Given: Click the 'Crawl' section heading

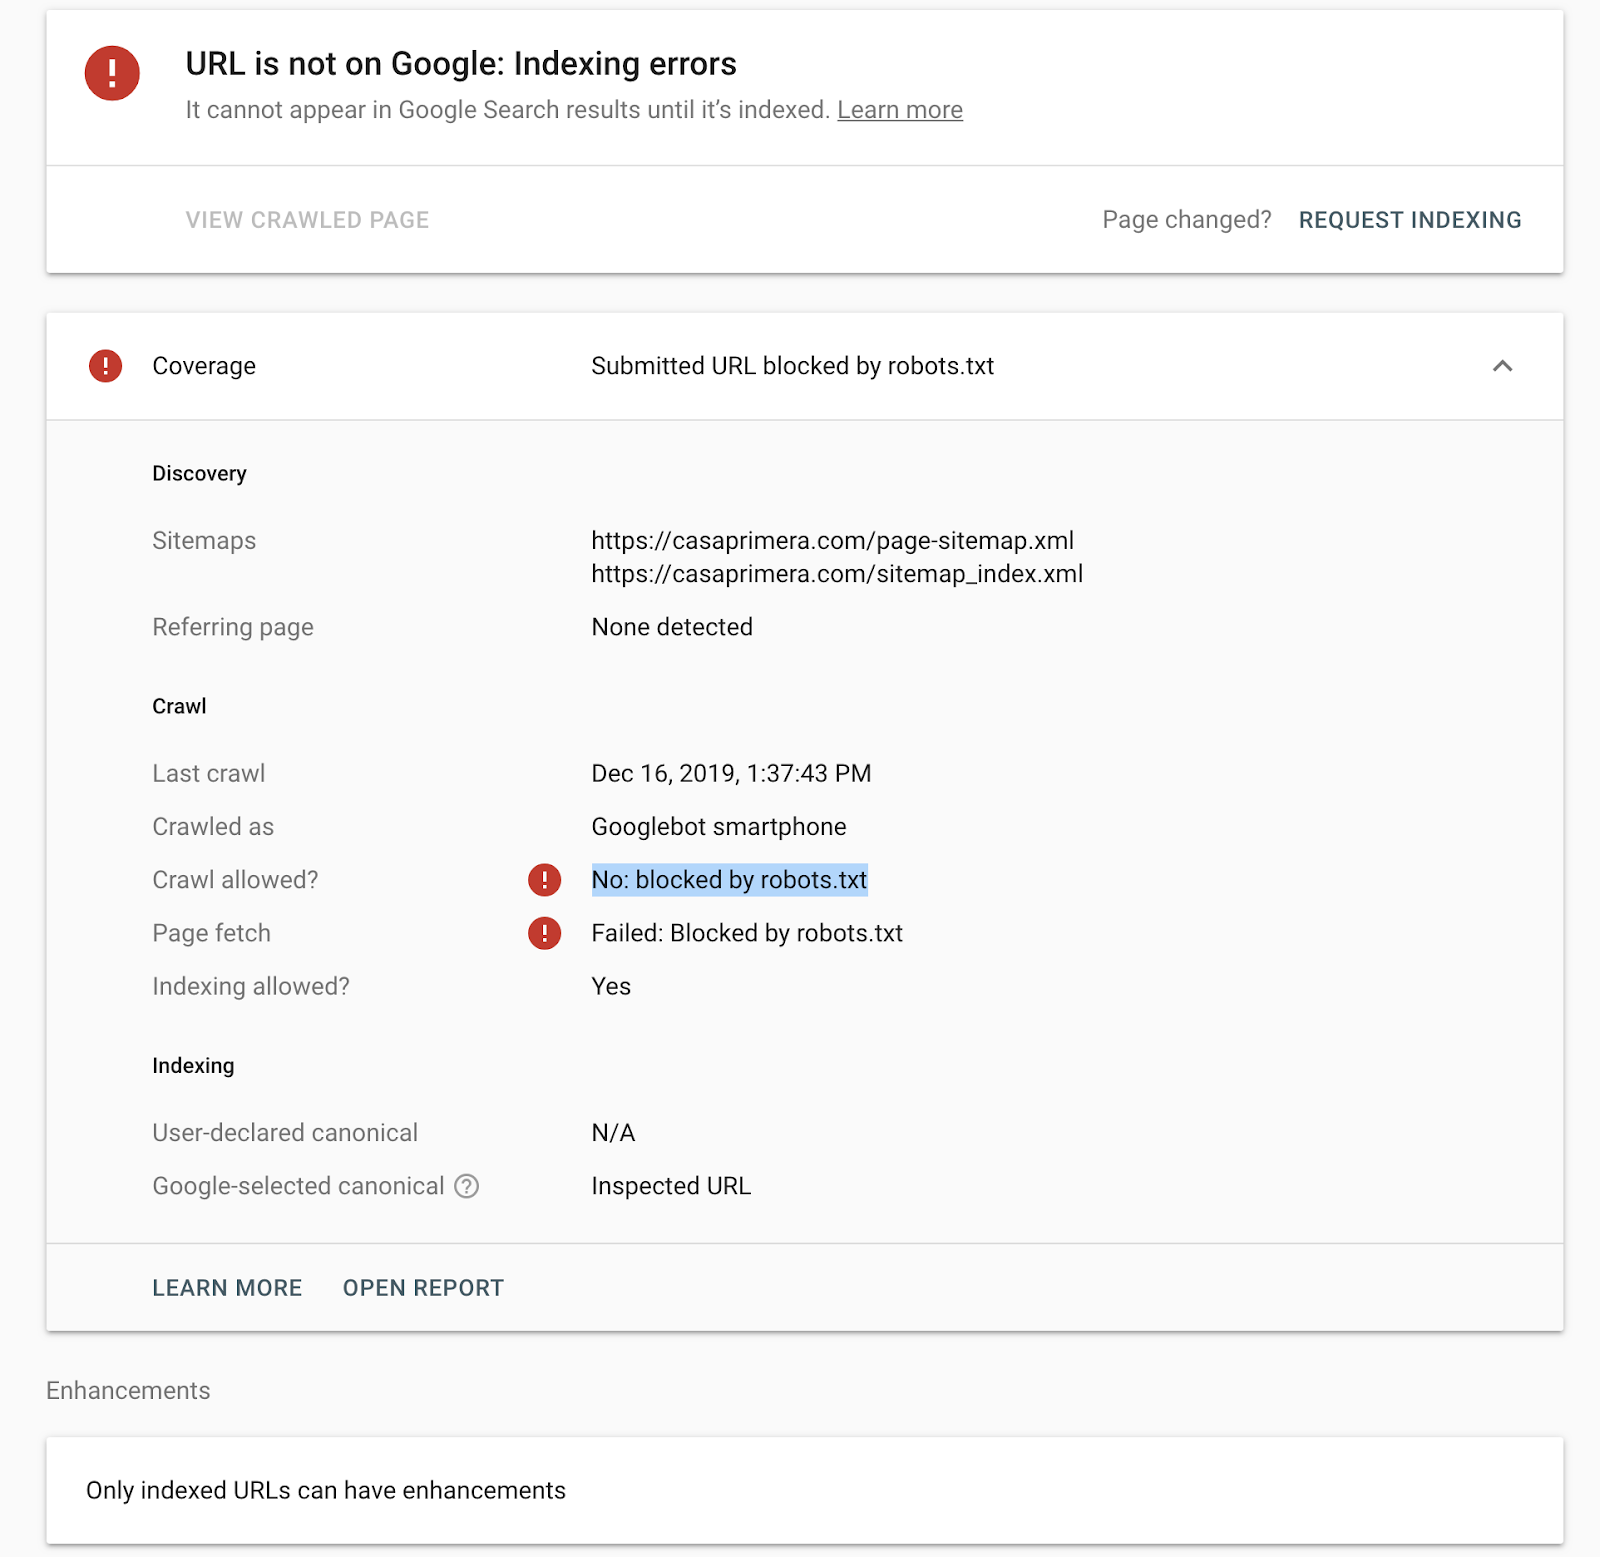Looking at the screenshot, I should (x=179, y=706).
